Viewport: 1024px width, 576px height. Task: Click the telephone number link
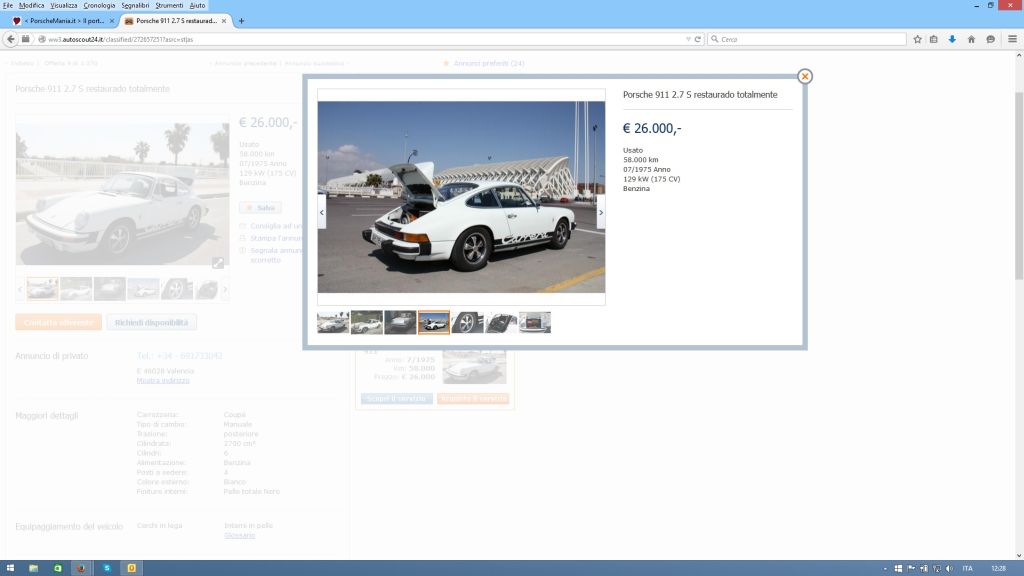[180, 356]
